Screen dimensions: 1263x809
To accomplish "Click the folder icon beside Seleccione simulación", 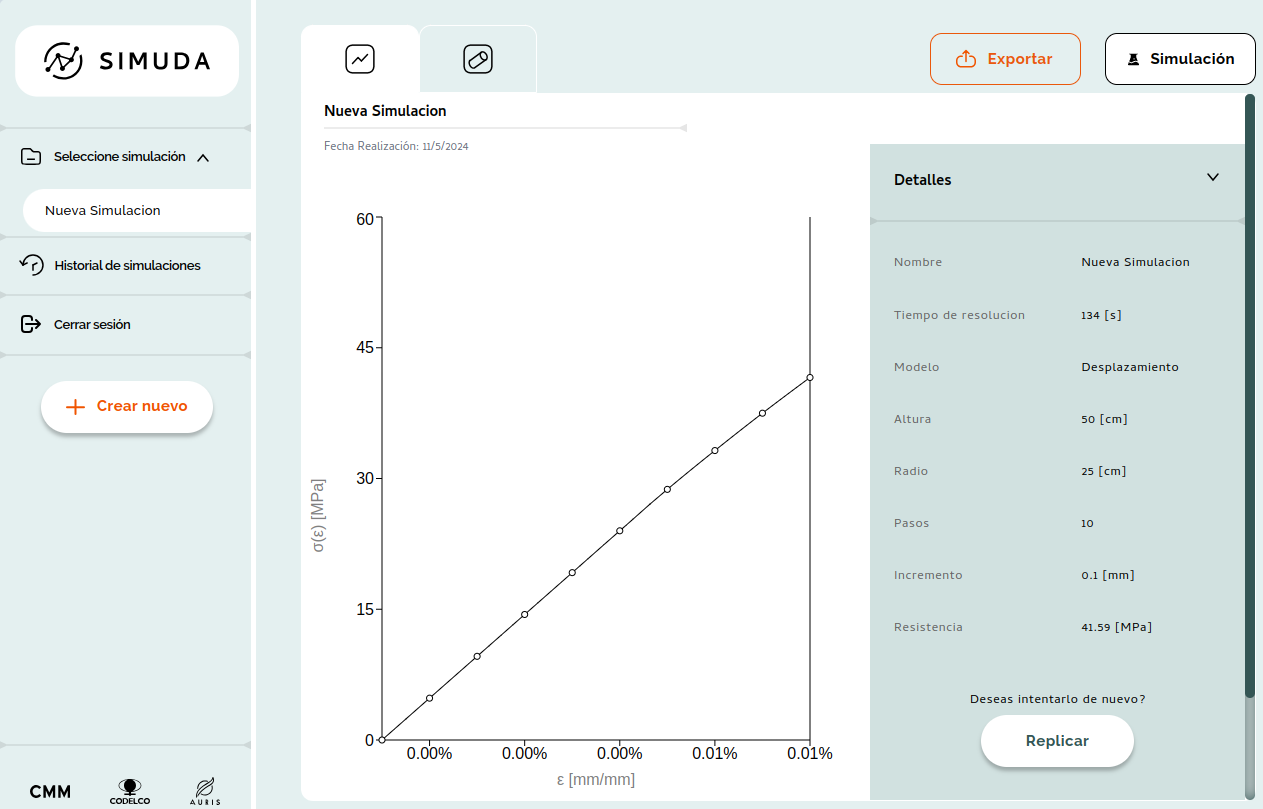I will [31, 157].
